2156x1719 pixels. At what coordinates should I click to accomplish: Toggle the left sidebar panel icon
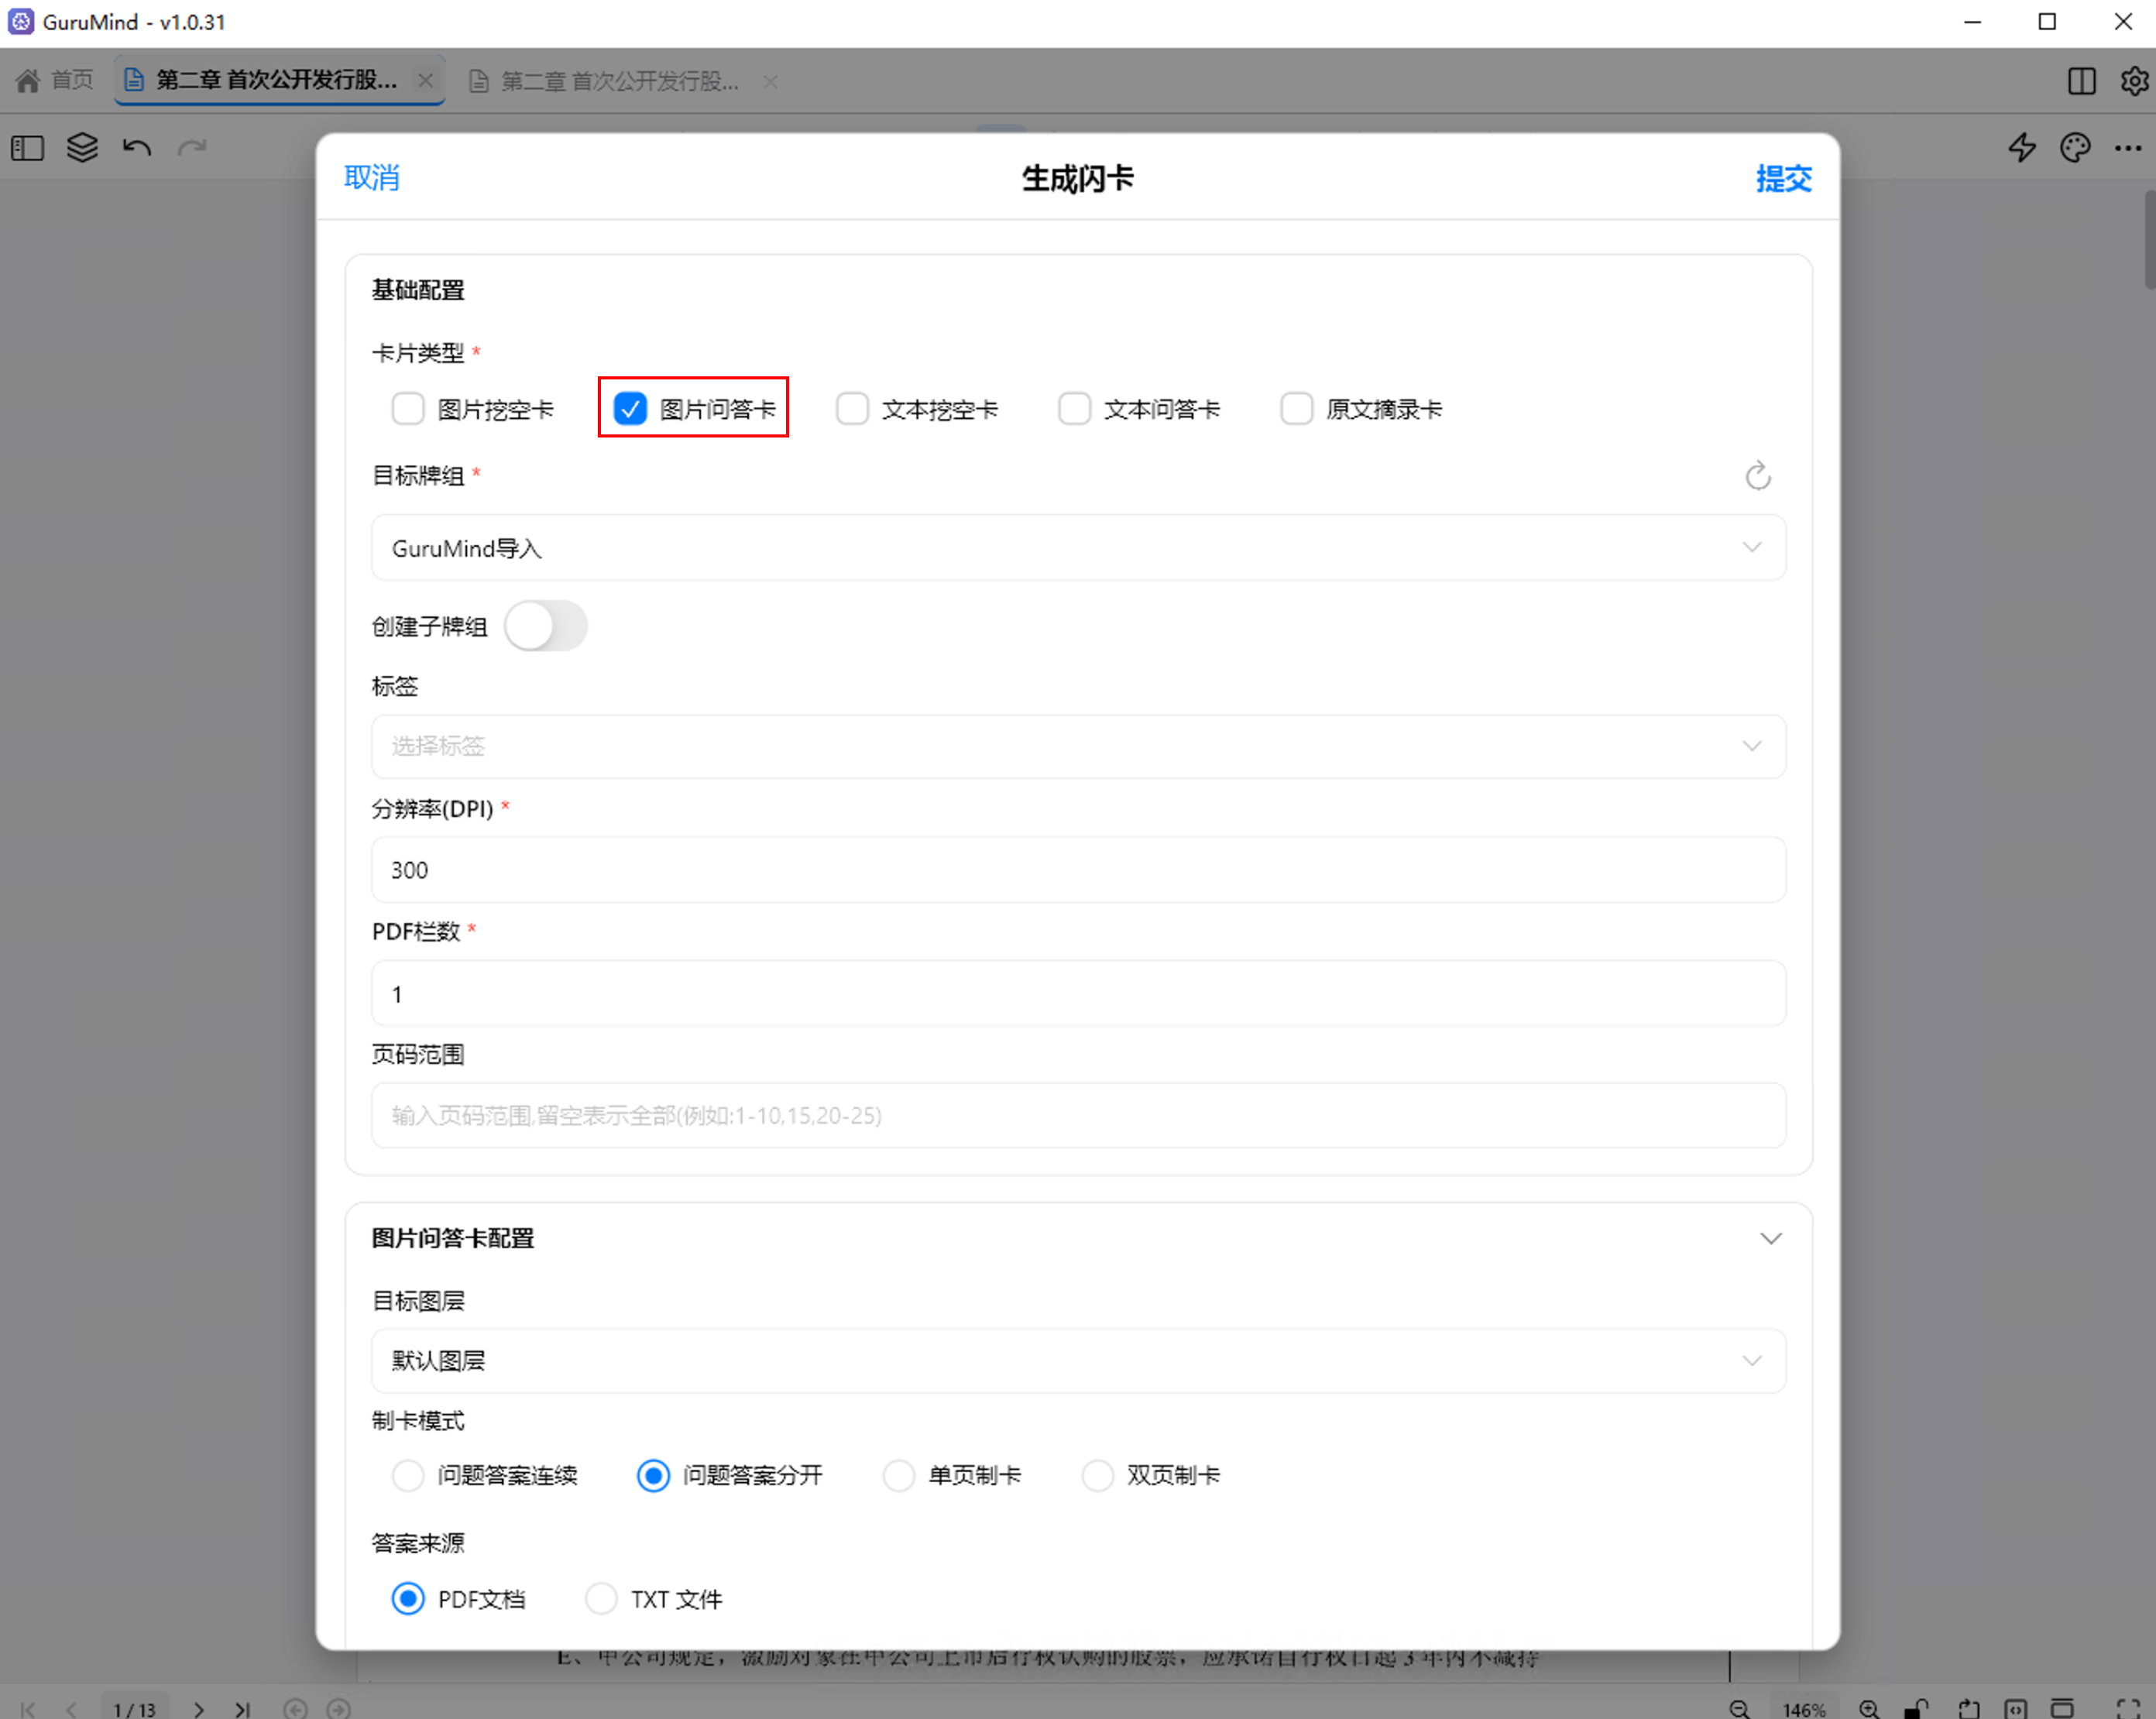point(28,148)
